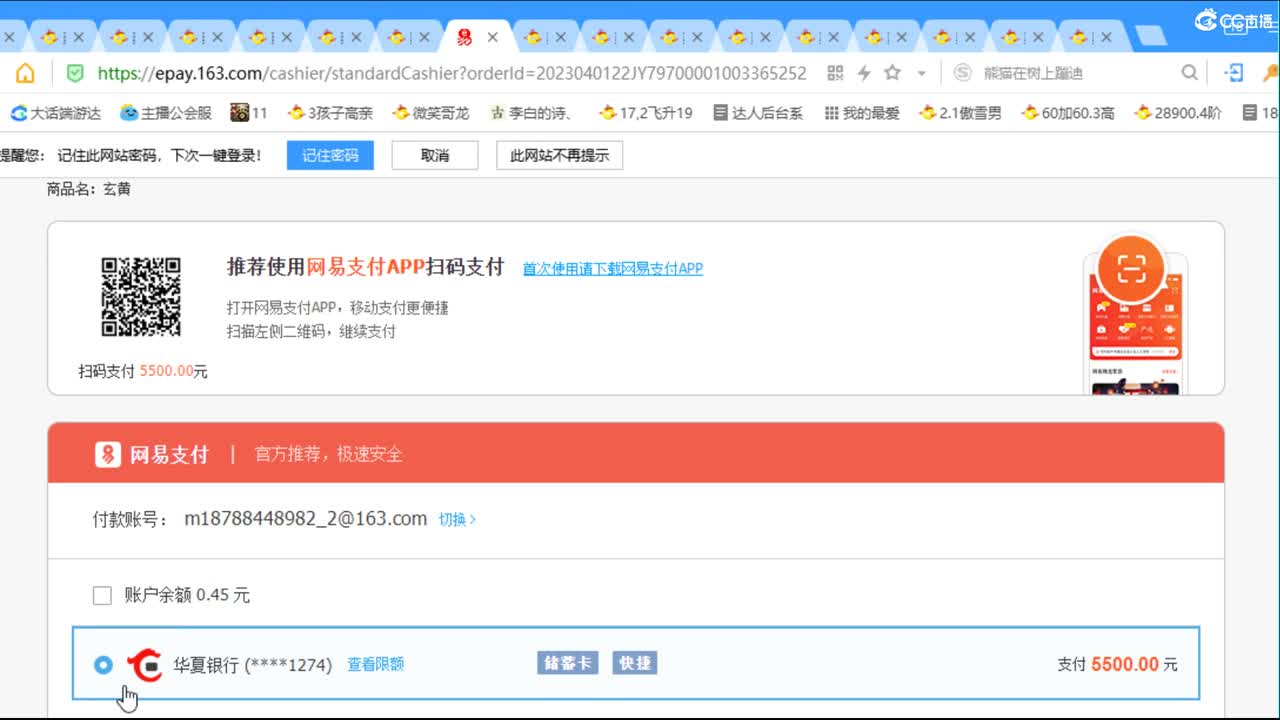
Task: Click the browser home icon
Action: click(x=25, y=73)
